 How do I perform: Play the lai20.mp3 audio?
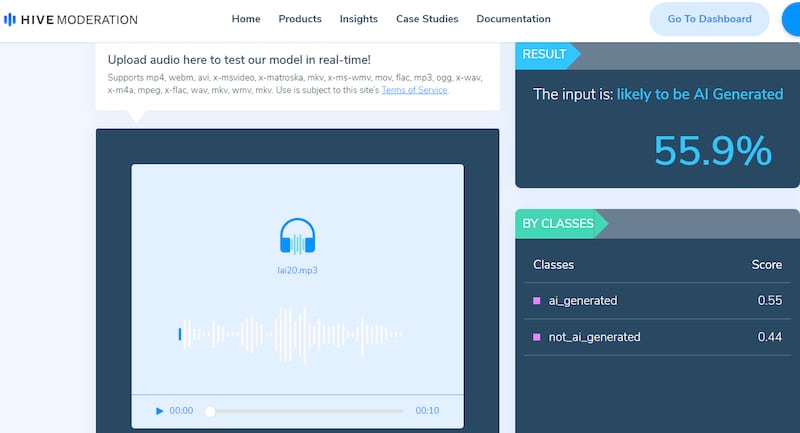click(160, 411)
